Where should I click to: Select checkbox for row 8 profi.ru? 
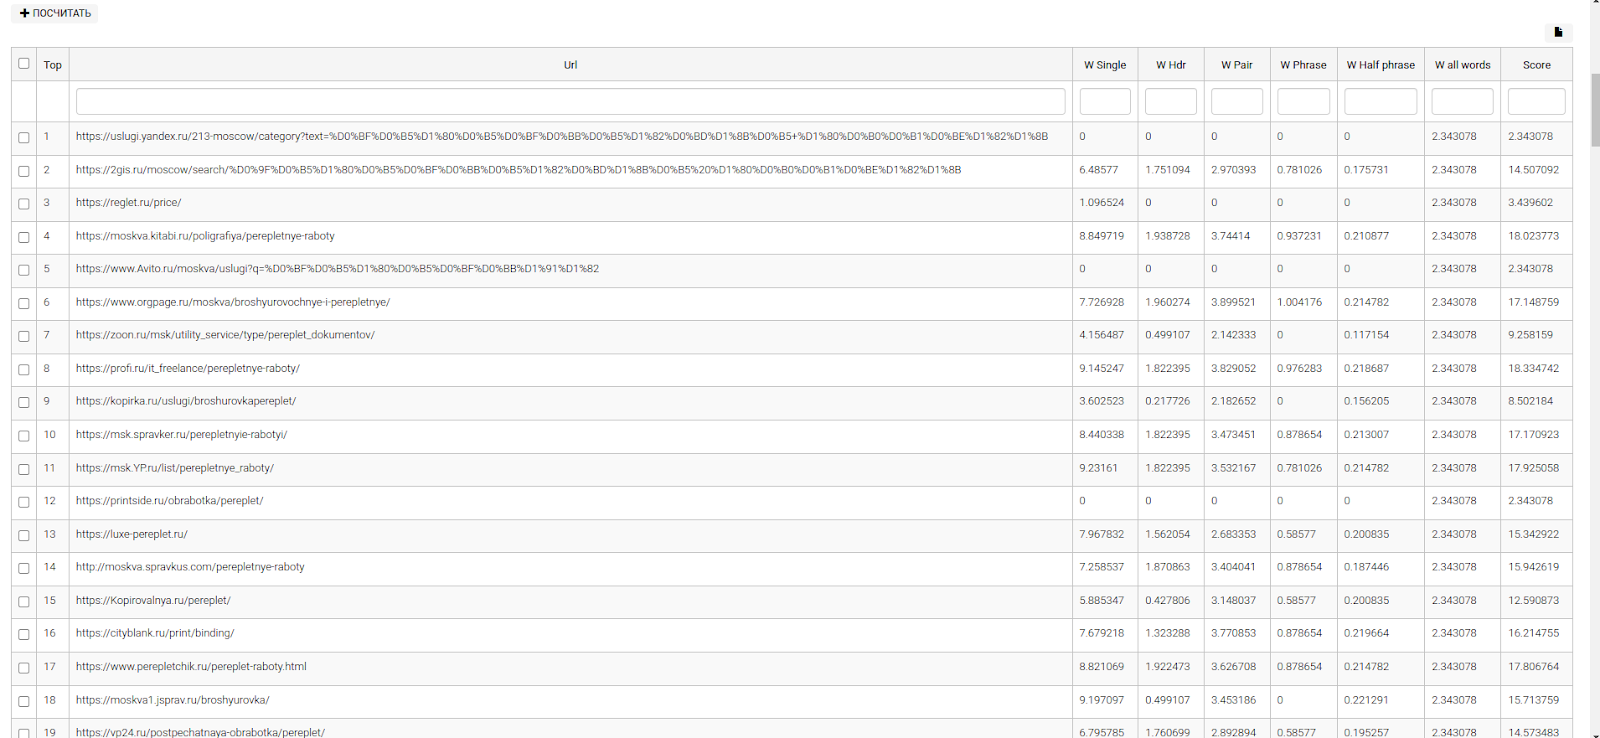24,370
